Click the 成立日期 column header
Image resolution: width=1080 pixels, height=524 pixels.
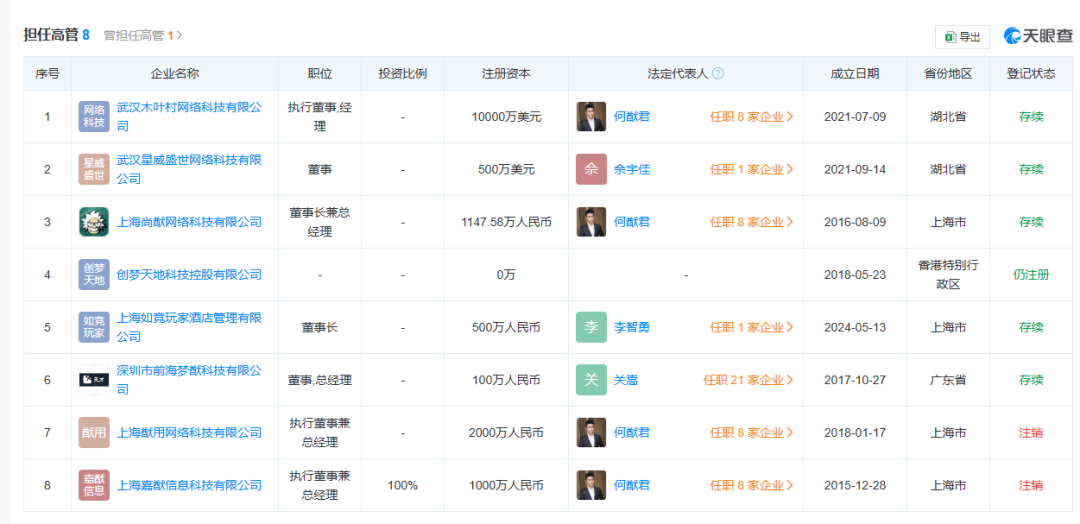855,74
